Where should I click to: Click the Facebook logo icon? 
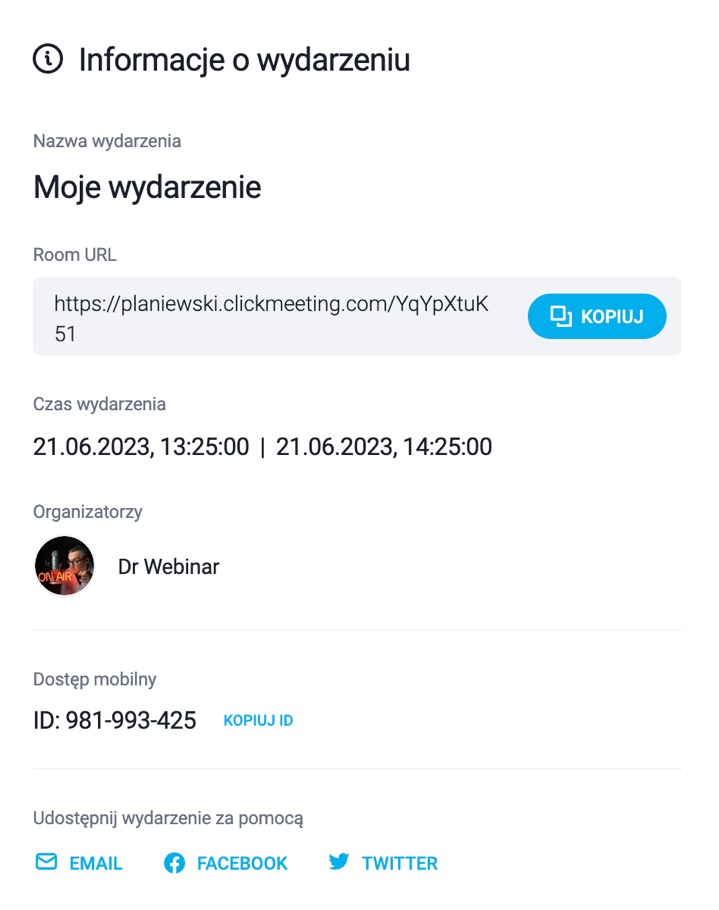175,863
